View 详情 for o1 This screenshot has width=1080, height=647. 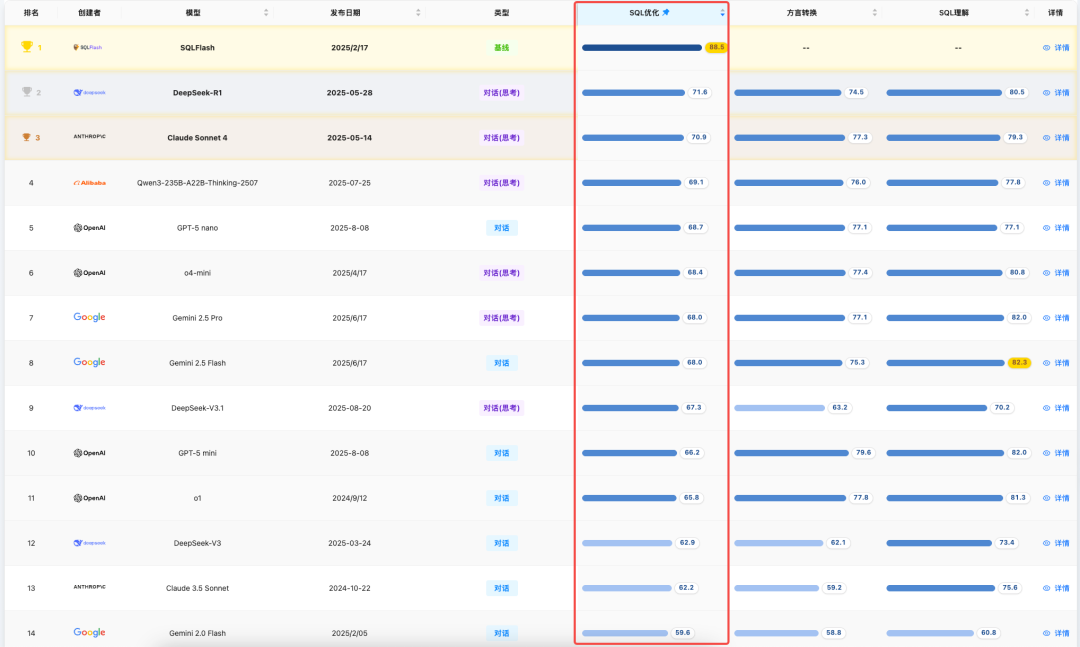1056,497
